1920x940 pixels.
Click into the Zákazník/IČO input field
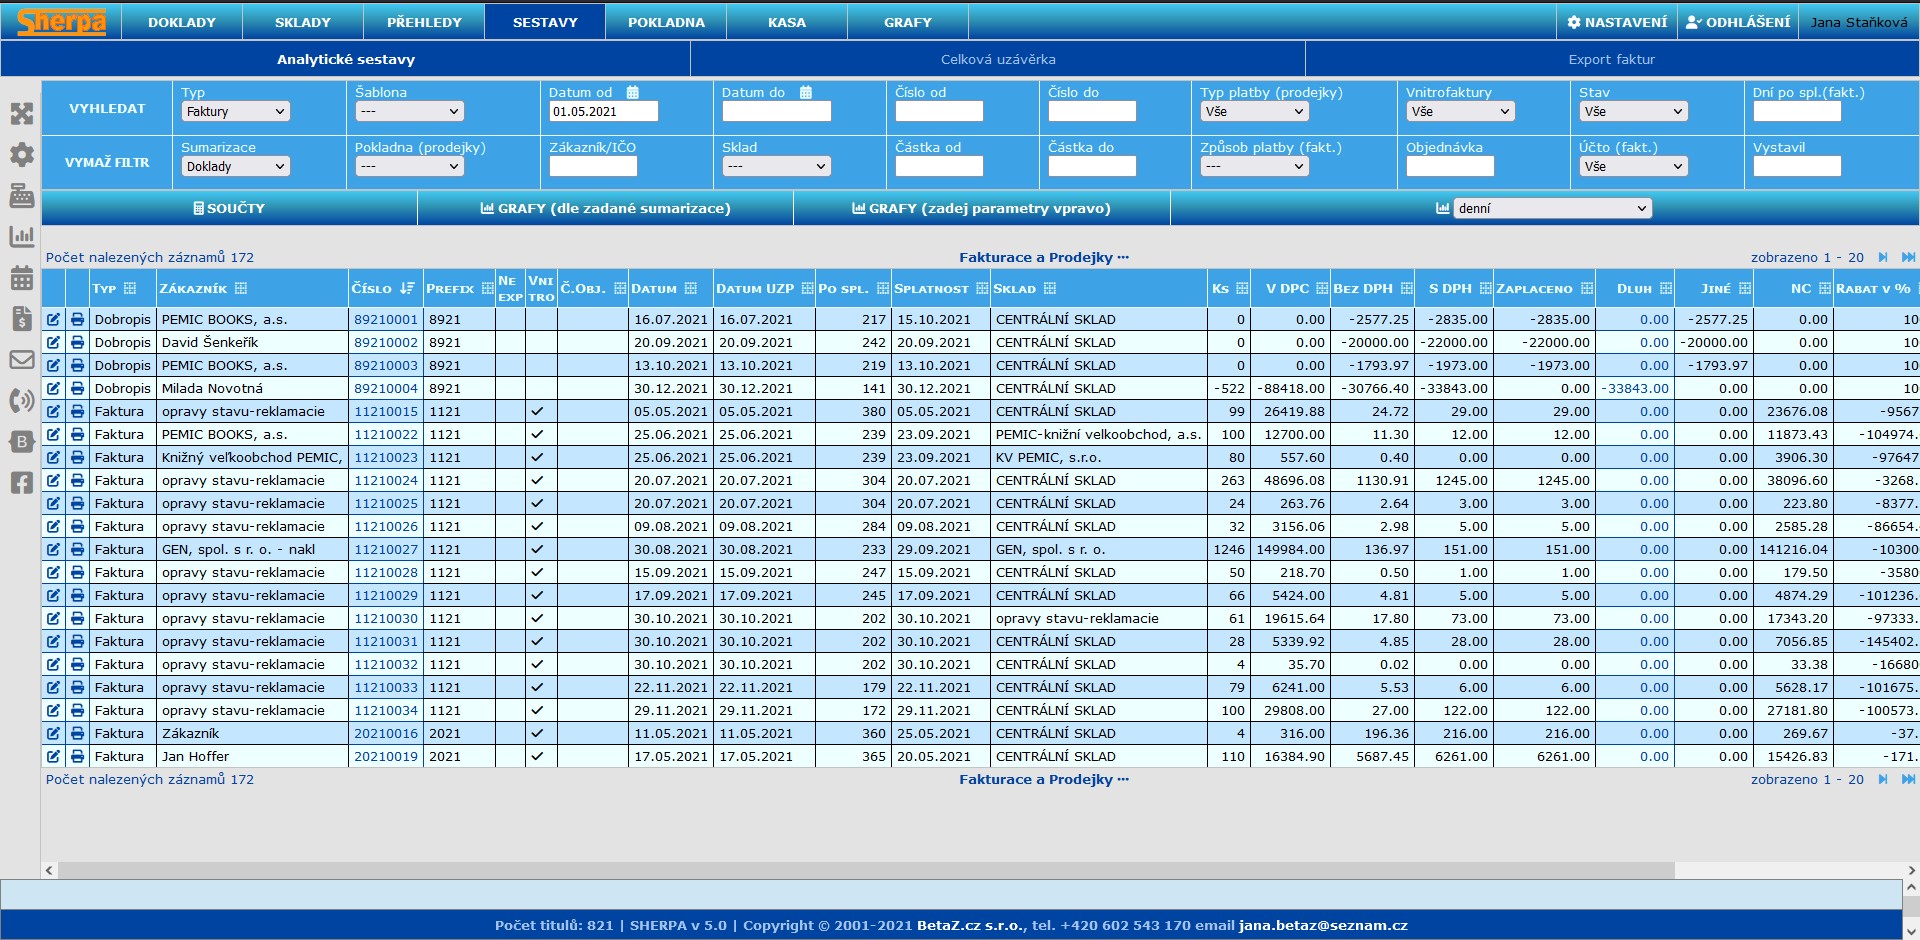(593, 167)
